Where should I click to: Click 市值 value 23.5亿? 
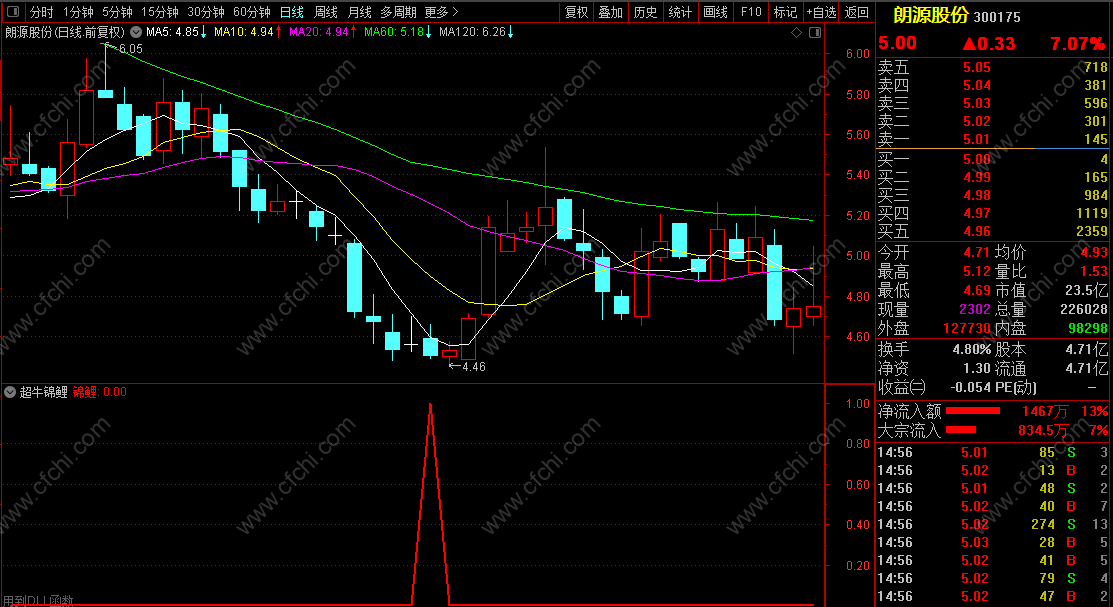[x=1086, y=290]
